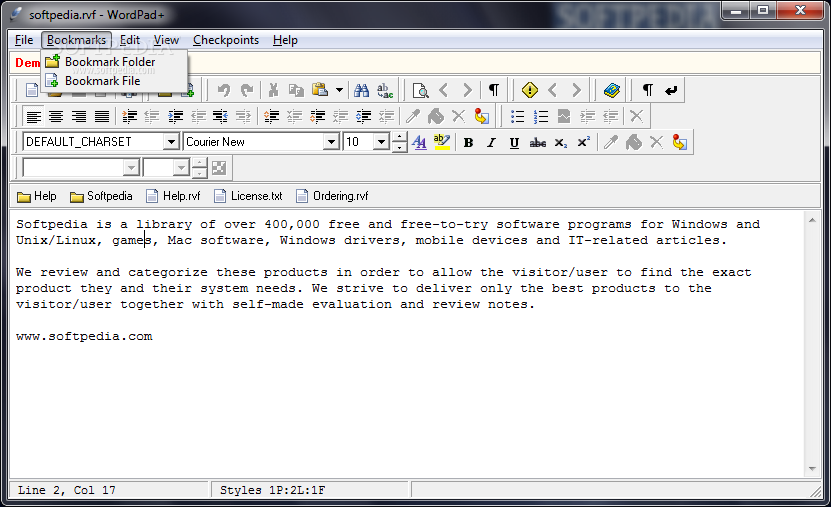
Task: Open the Softpedia bookmark folder
Action: pos(101,196)
